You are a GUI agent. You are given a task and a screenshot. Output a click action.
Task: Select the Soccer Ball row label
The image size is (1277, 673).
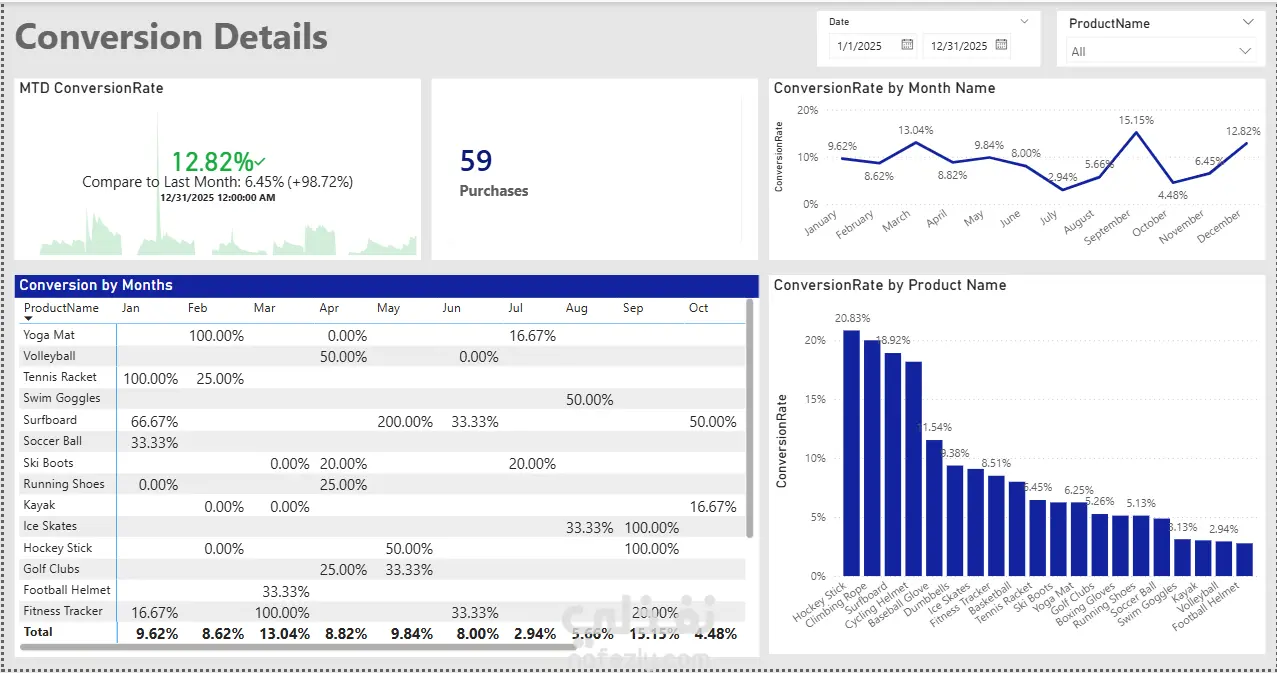pos(52,441)
